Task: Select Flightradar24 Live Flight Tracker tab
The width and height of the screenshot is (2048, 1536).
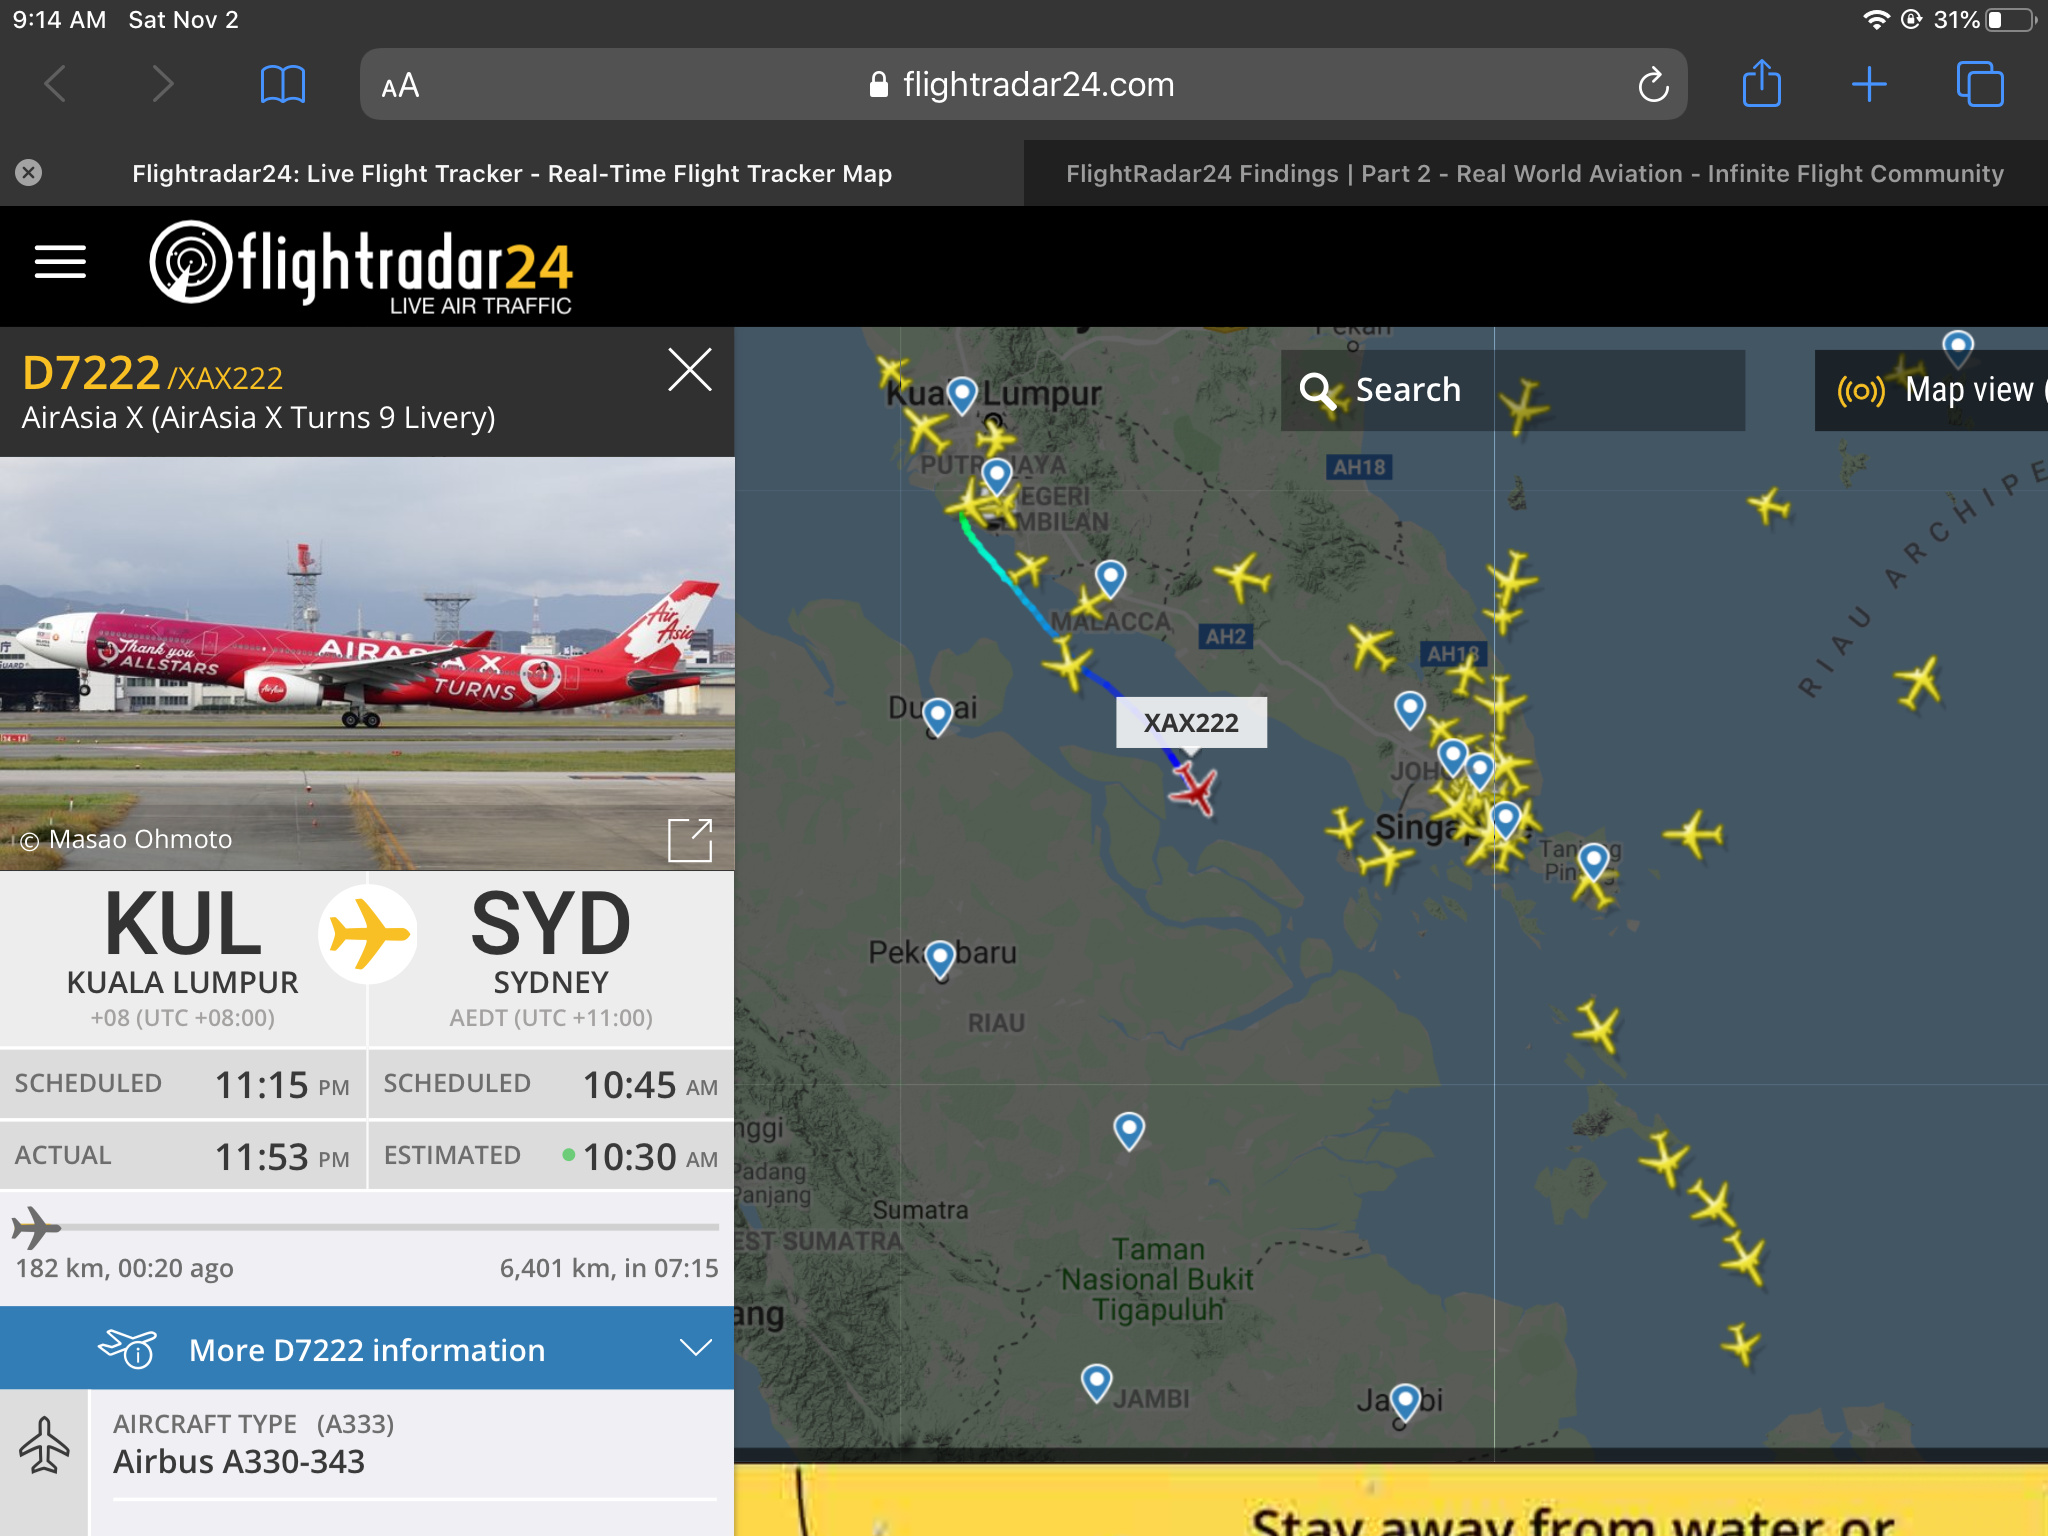Action: [x=512, y=174]
